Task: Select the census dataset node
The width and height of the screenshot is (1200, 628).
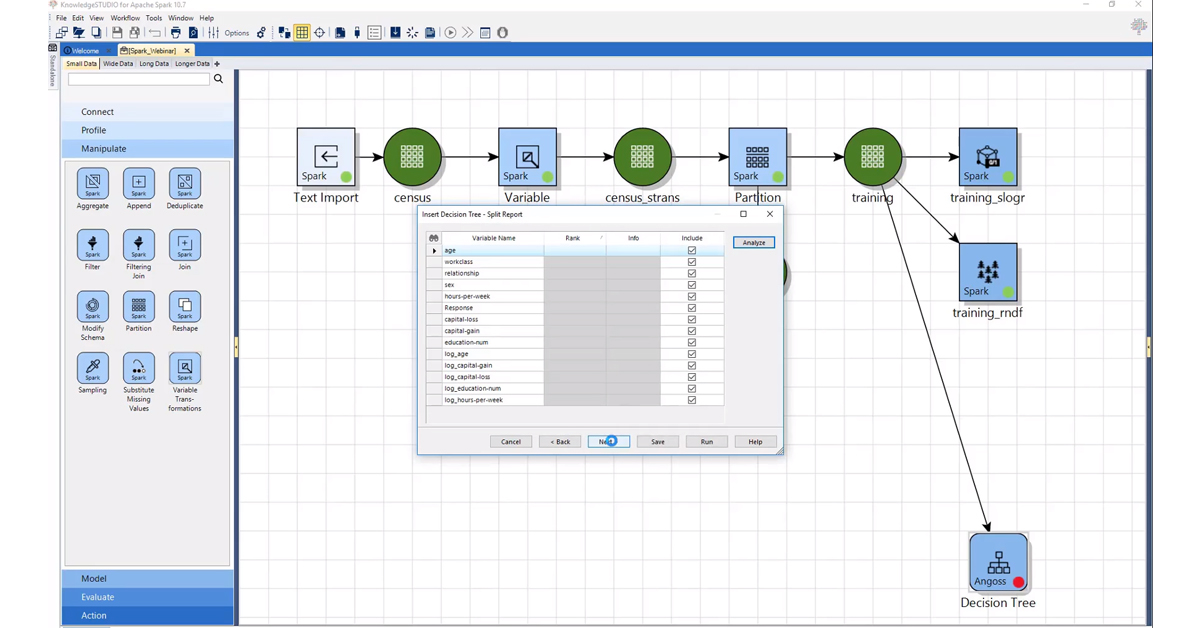Action: pyautogui.click(x=412, y=157)
